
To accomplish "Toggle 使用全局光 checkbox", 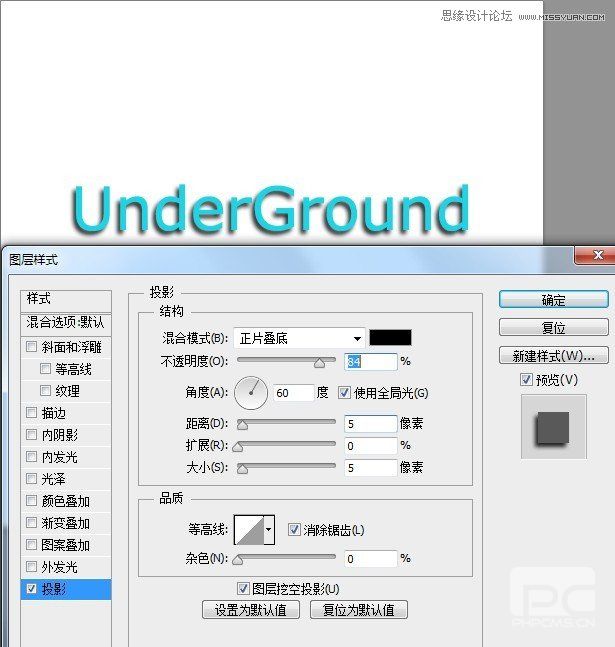I will click(x=344, y=392).
